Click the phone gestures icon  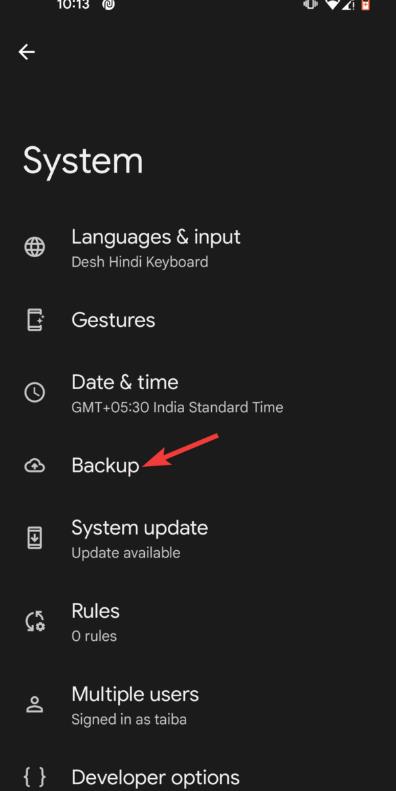[35, 320]
